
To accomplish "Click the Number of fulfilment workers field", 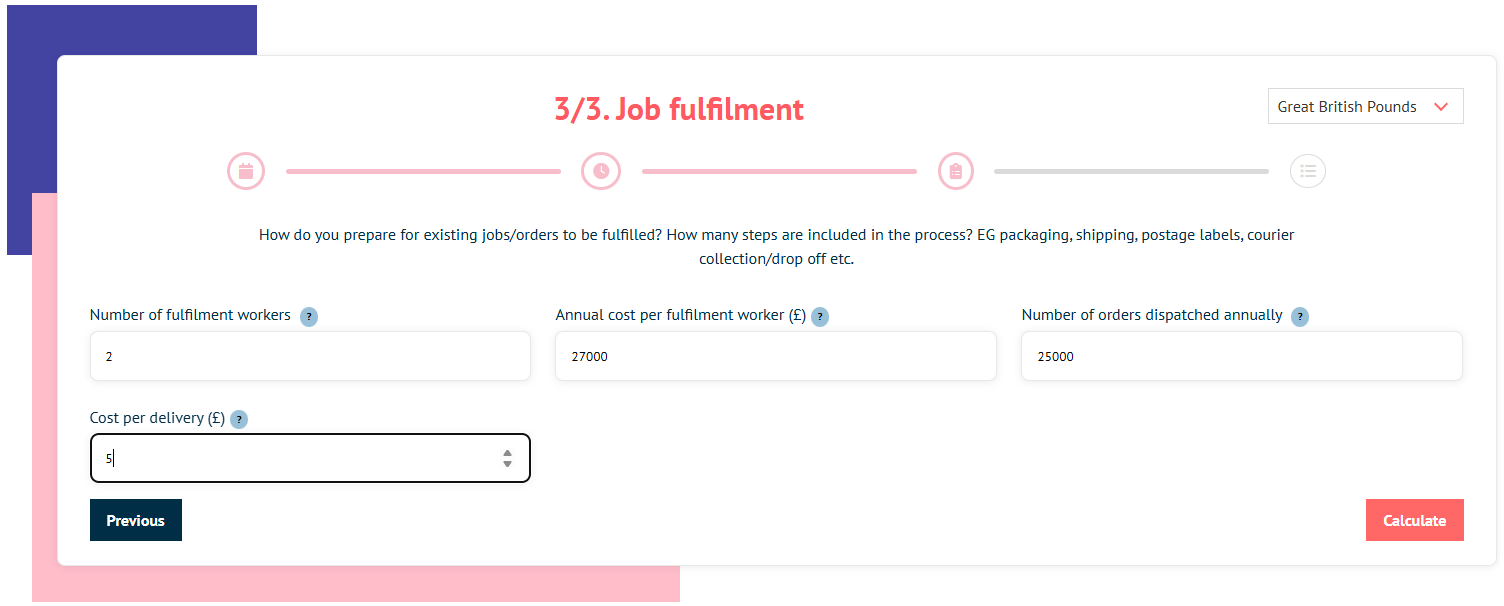I will [310, 356].
